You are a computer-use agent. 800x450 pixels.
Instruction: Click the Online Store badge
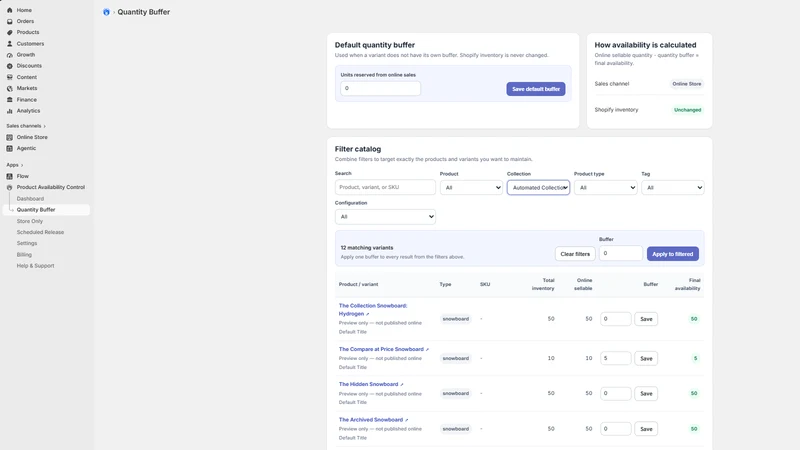[x=687, y=84]
